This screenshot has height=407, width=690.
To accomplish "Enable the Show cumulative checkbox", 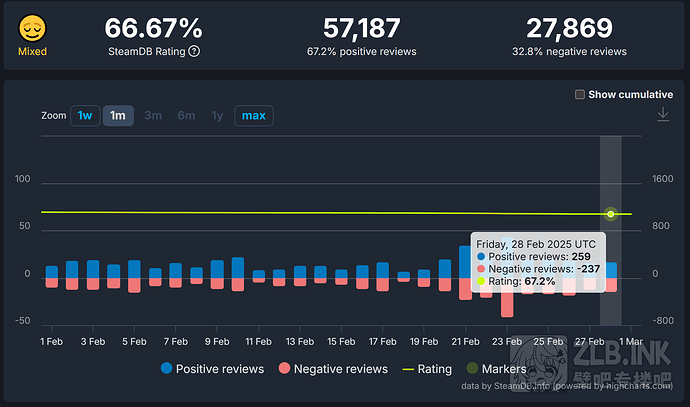I will (x=580, y=94).
